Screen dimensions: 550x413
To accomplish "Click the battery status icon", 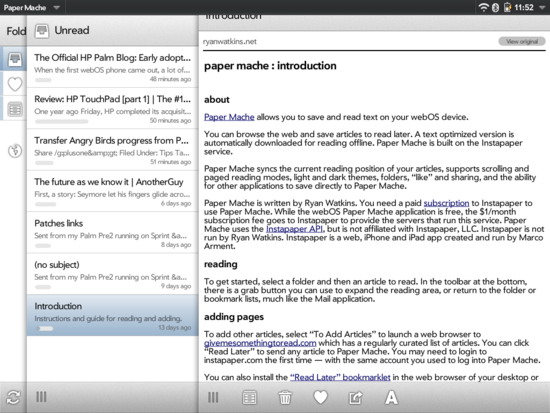I will pos(507,7).
